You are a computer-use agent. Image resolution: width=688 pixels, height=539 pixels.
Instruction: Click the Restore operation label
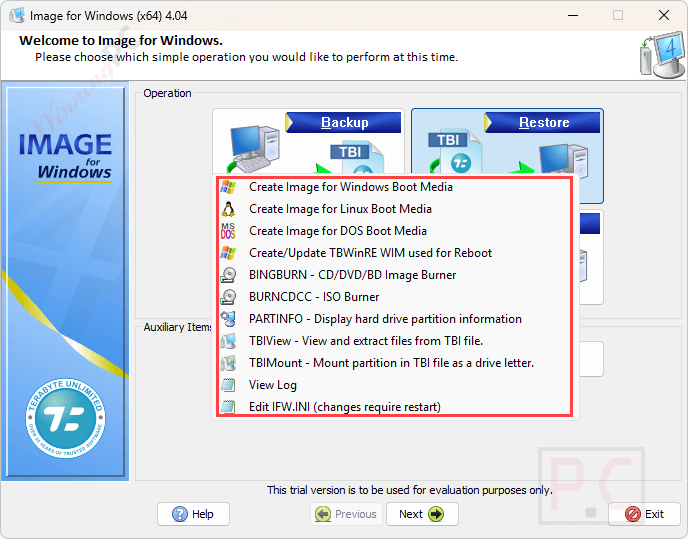coord(542,122)
